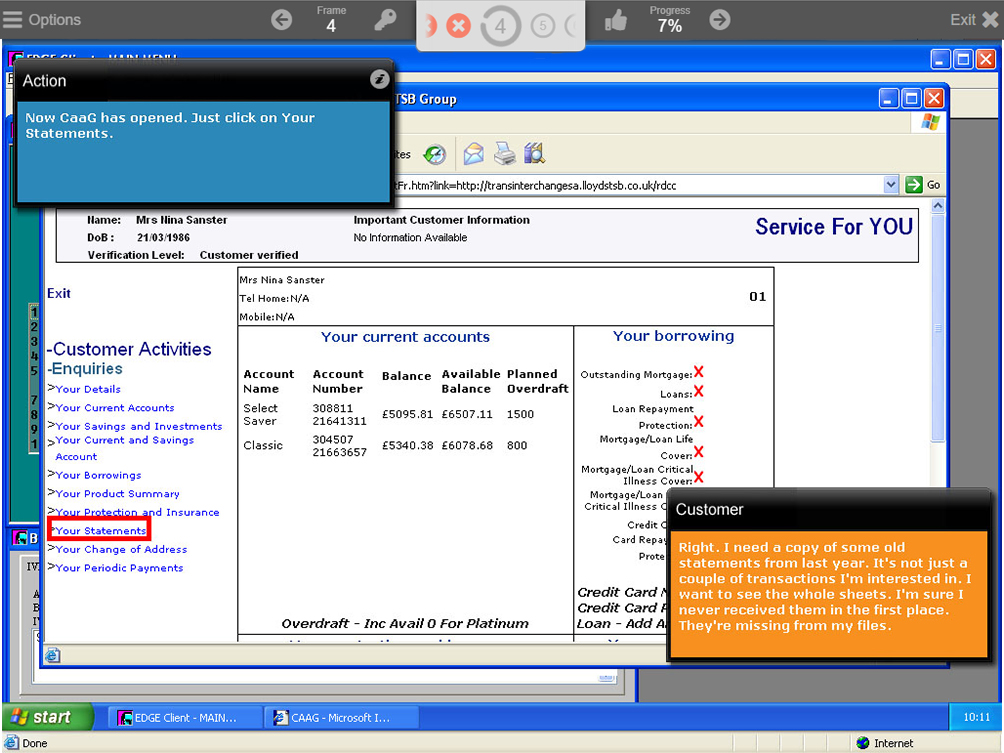This screenshot has height=753, width=1004.
Task: Click Classic account name
Action: [263, 445]
